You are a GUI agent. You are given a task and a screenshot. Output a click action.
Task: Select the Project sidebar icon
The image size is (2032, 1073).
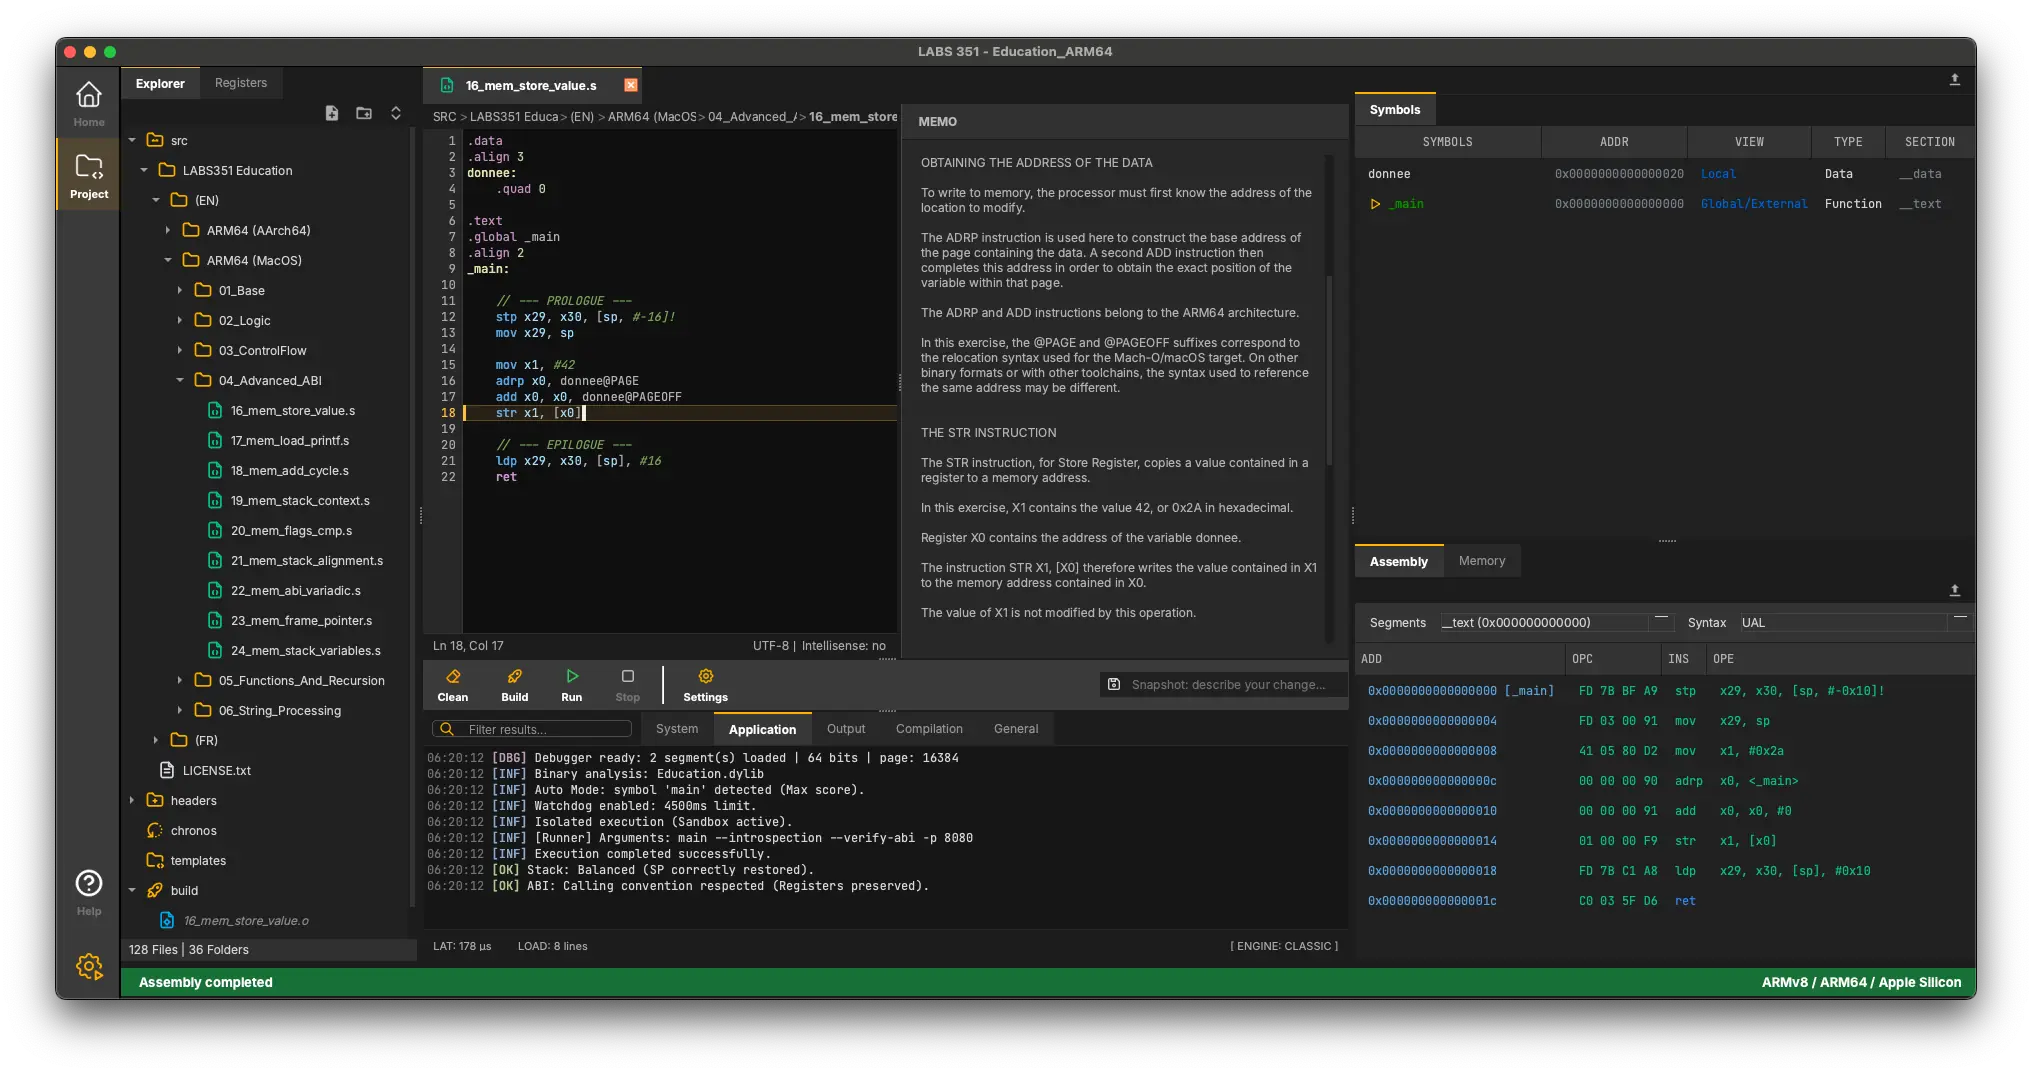[88, 175]
